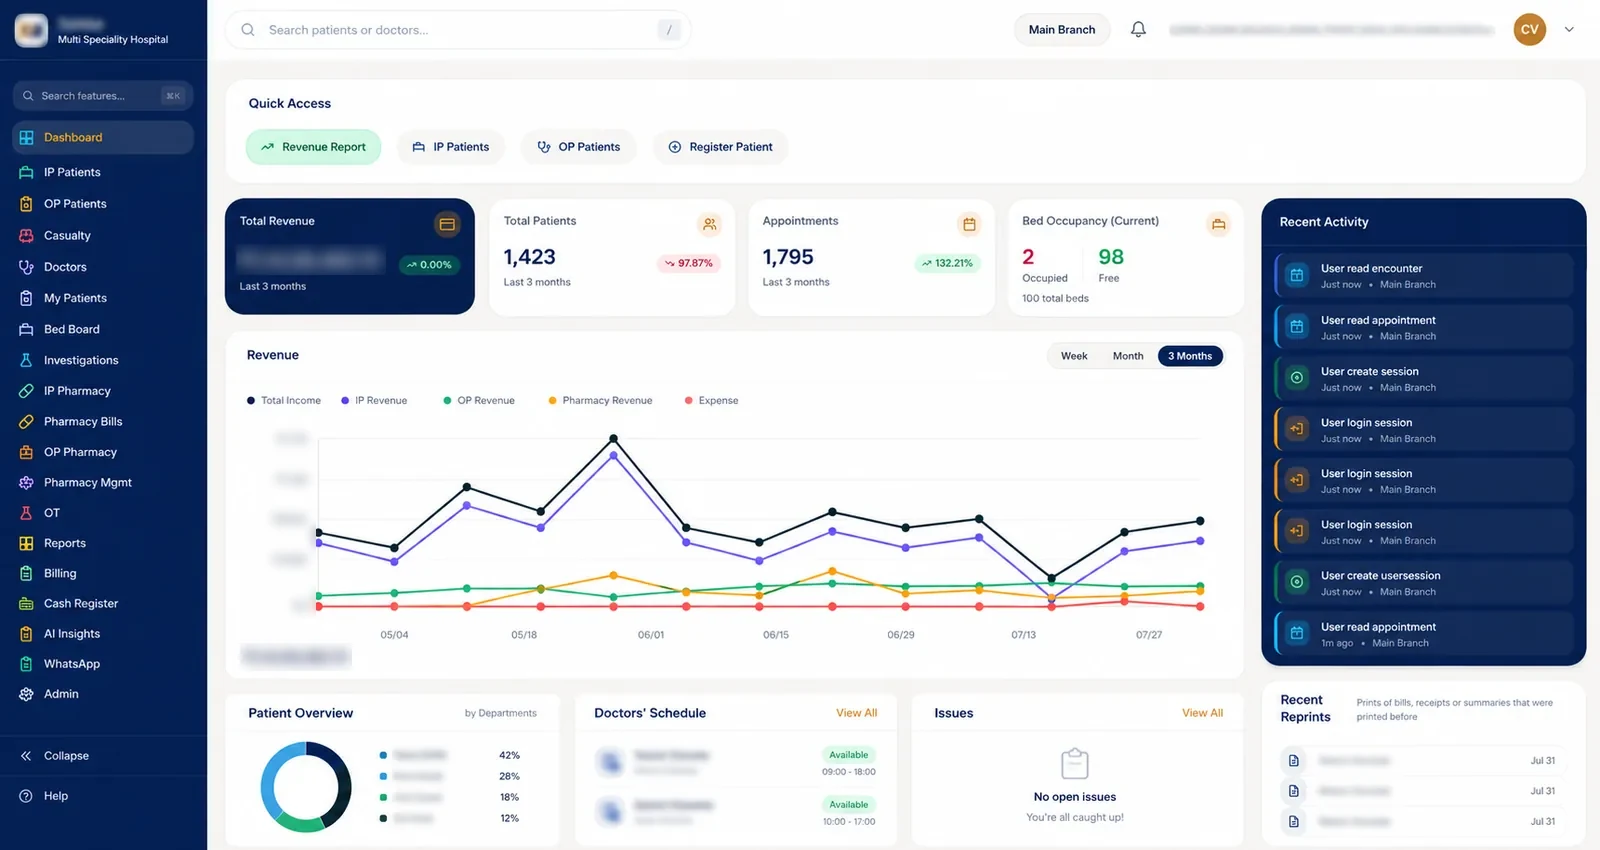1600x850 pixels.
Task: Click the Bed Board sidebar icon
Action: (26, 329)
